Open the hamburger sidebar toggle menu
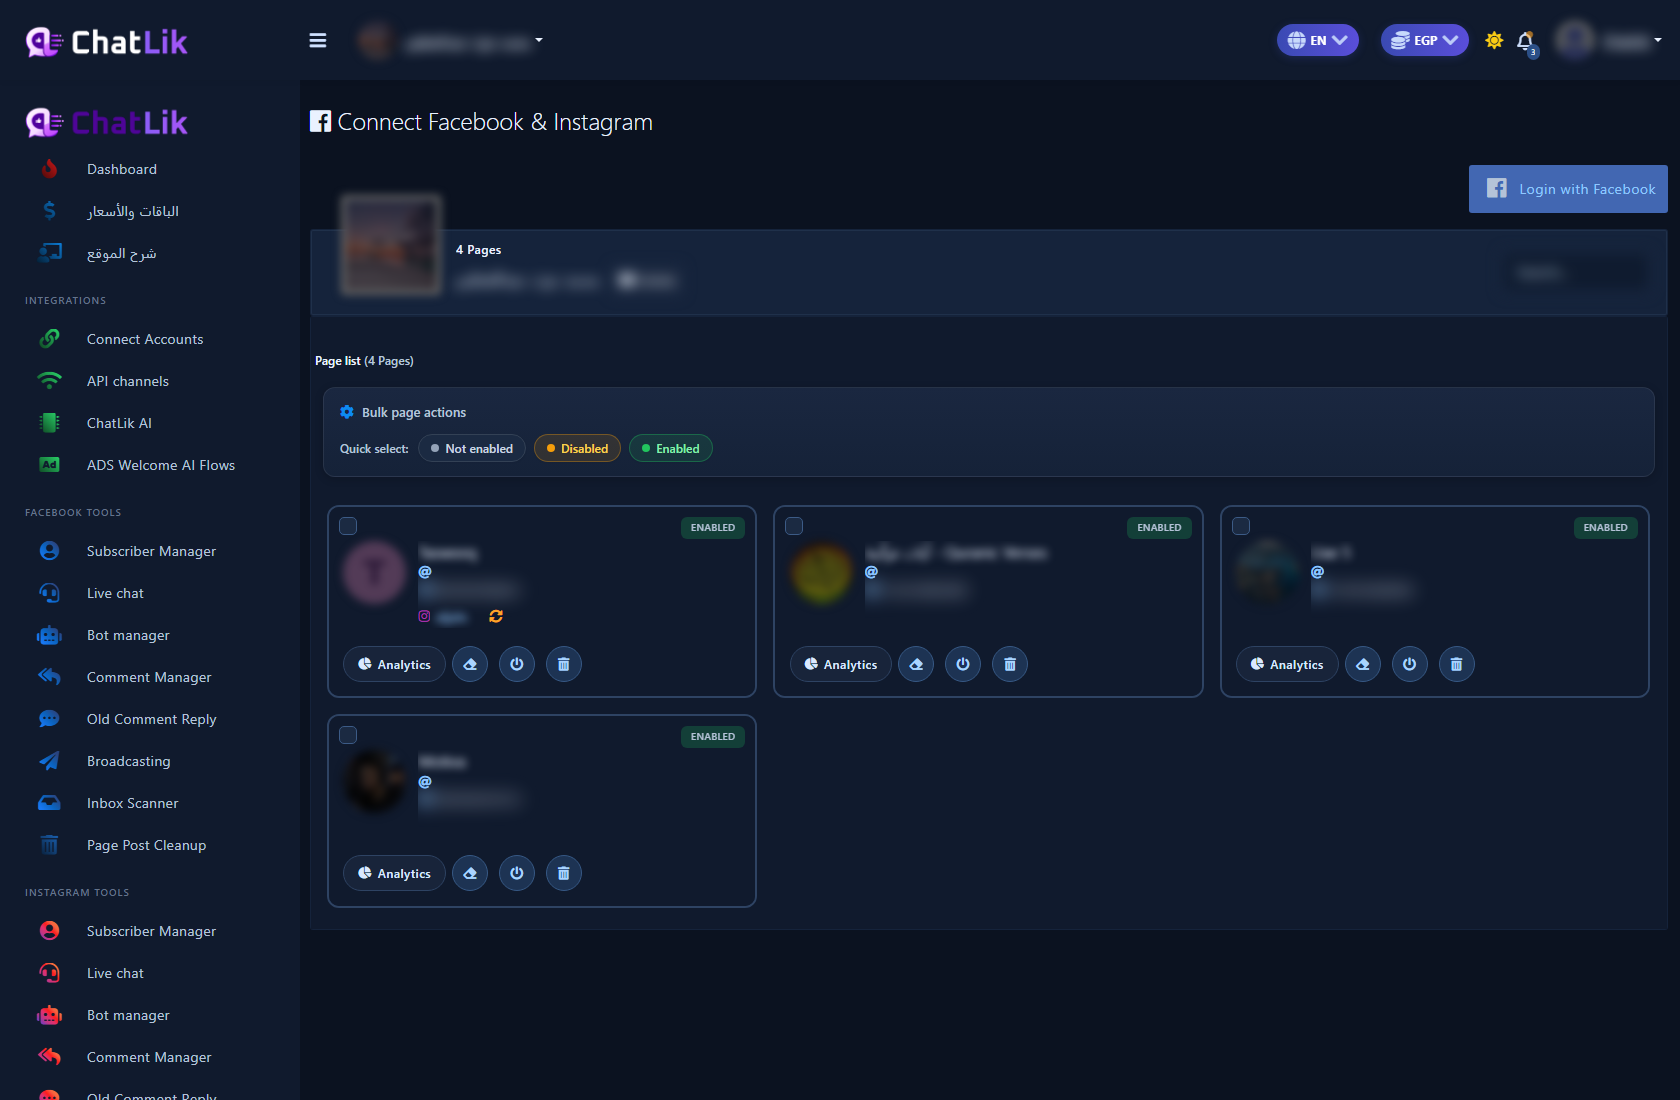 coord(318,41)
